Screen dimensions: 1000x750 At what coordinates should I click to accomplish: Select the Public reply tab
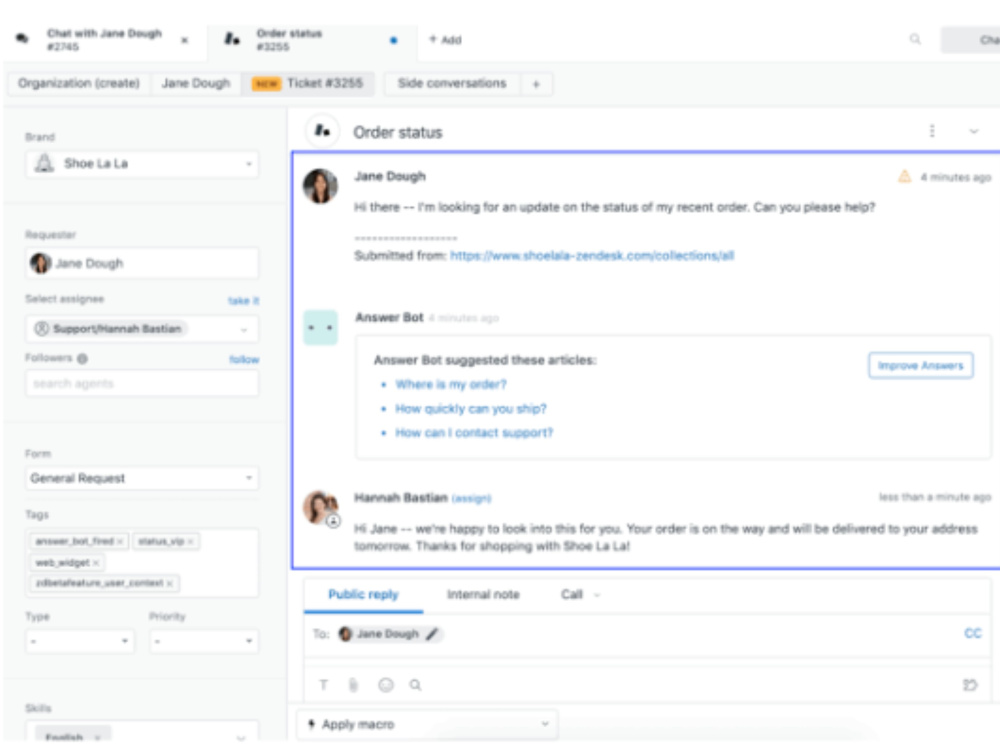363,594
